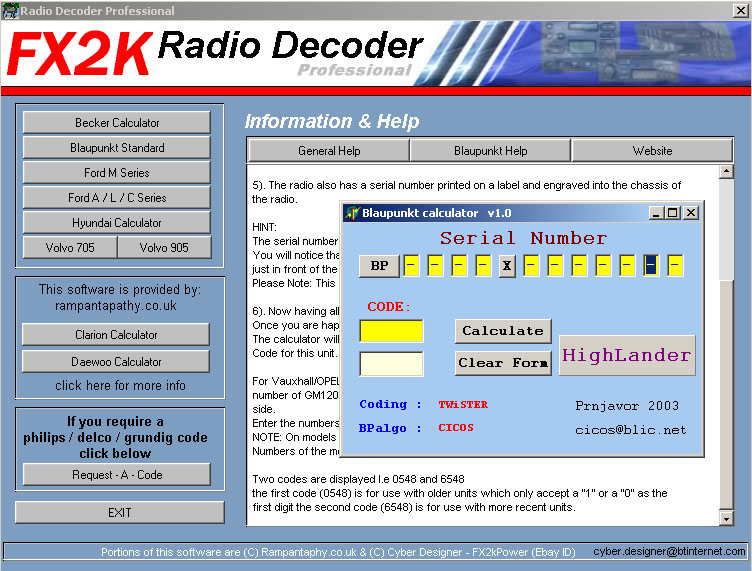
Task: Click the help text scrollbar up arrow
Action: coord(726,172)
